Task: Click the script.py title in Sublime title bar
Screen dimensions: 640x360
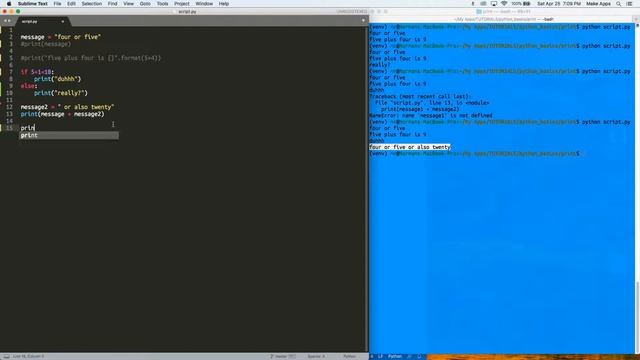Action: (187, 12)
